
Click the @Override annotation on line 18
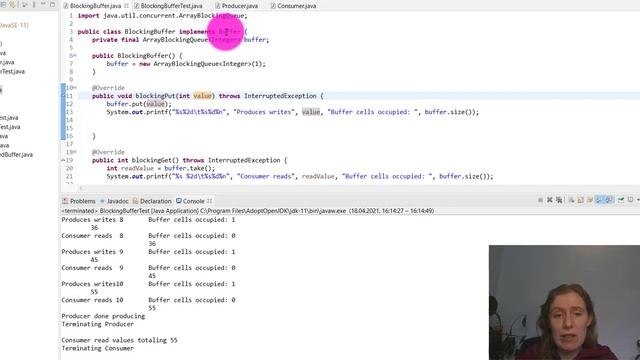(108, 152)
